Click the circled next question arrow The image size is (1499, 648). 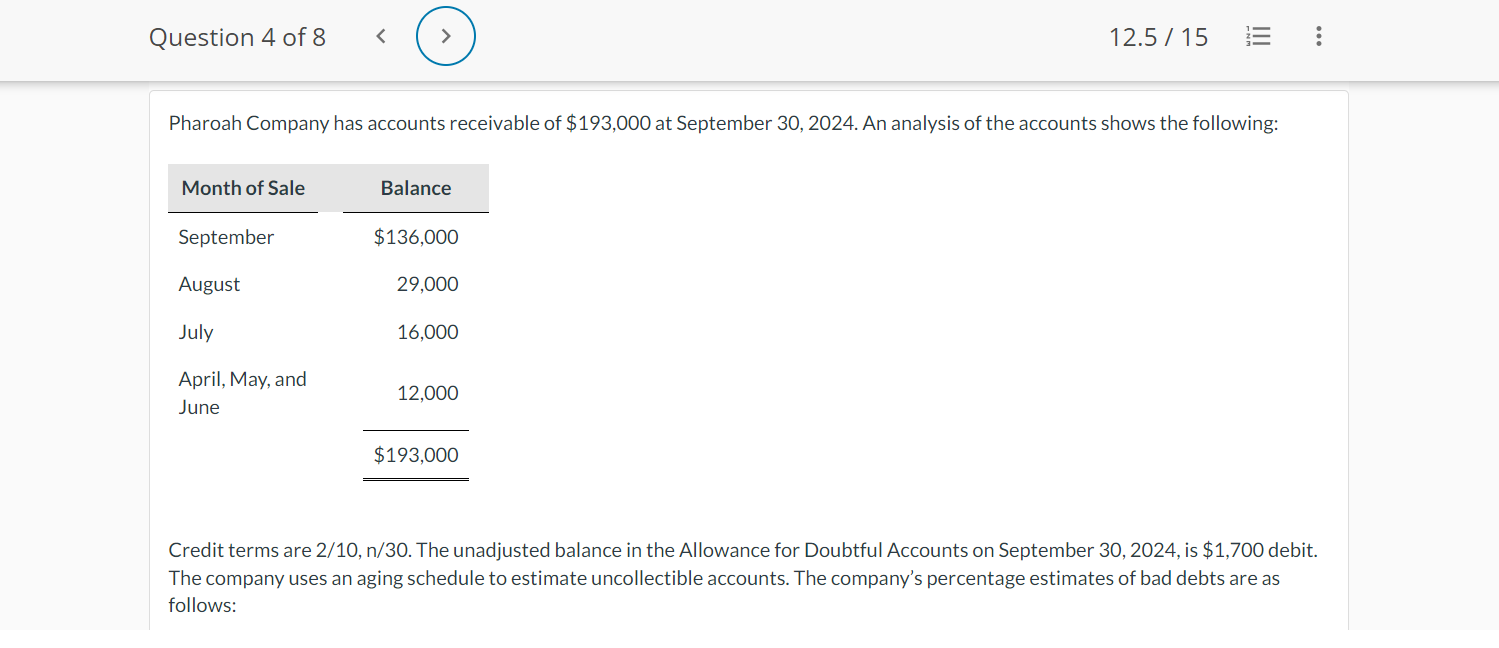point(445,38)
